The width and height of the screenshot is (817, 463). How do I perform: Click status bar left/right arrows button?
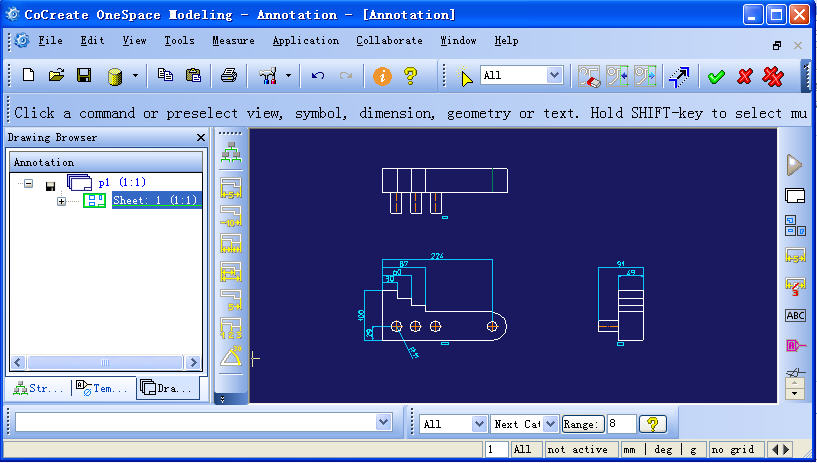[x=781, y=449]
